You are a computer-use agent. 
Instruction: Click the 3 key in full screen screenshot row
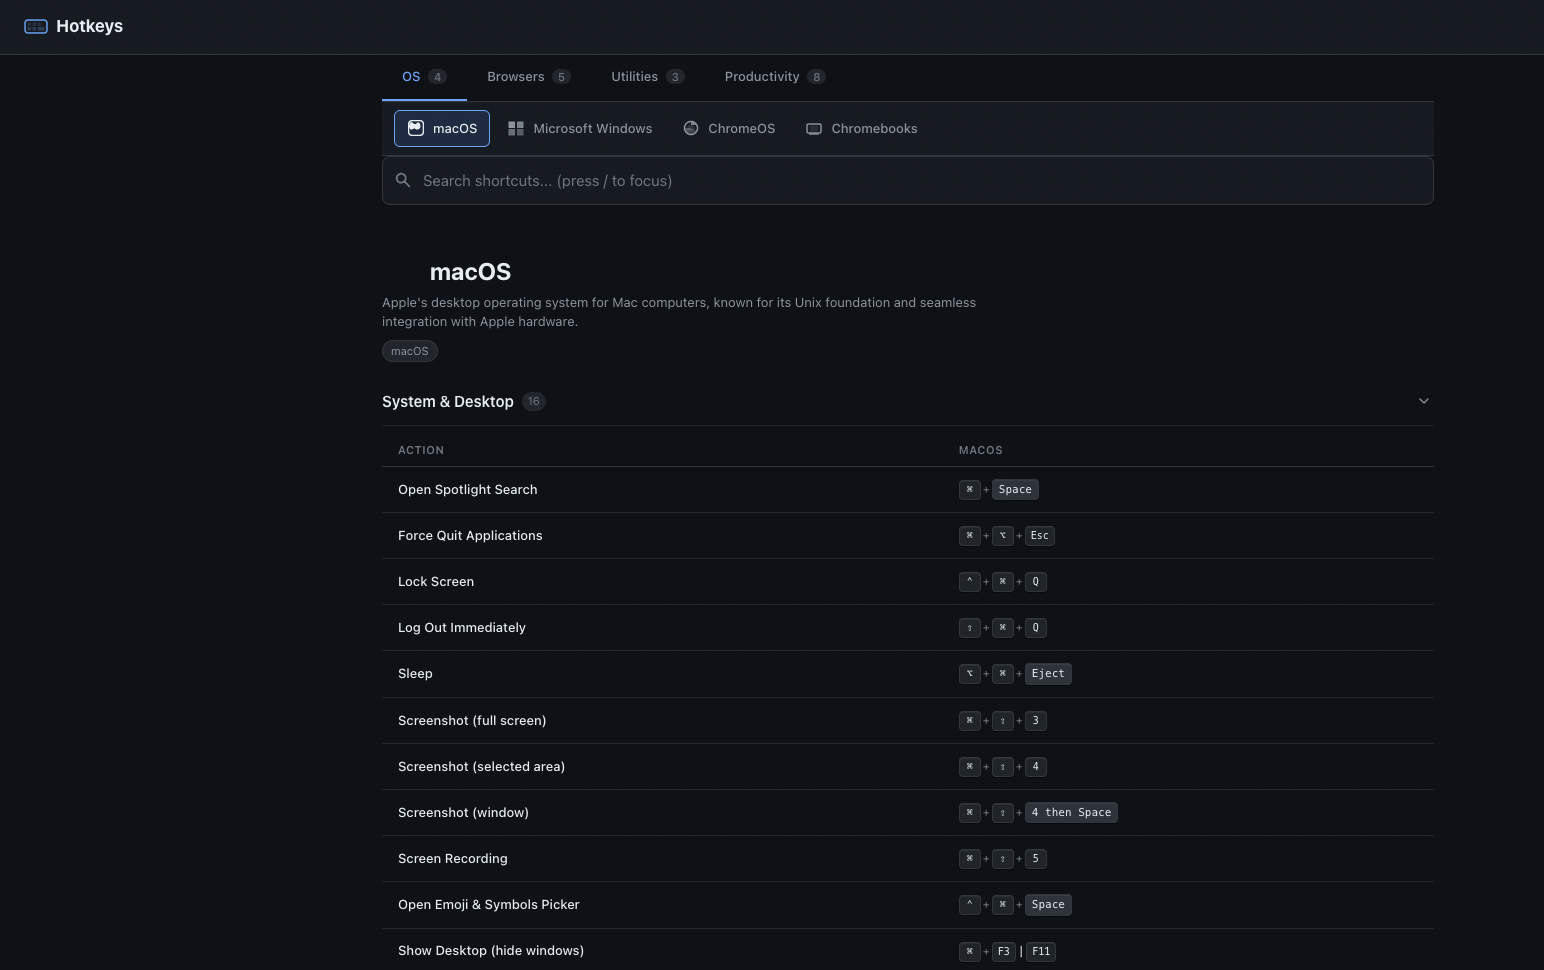tap(1035, 721)
